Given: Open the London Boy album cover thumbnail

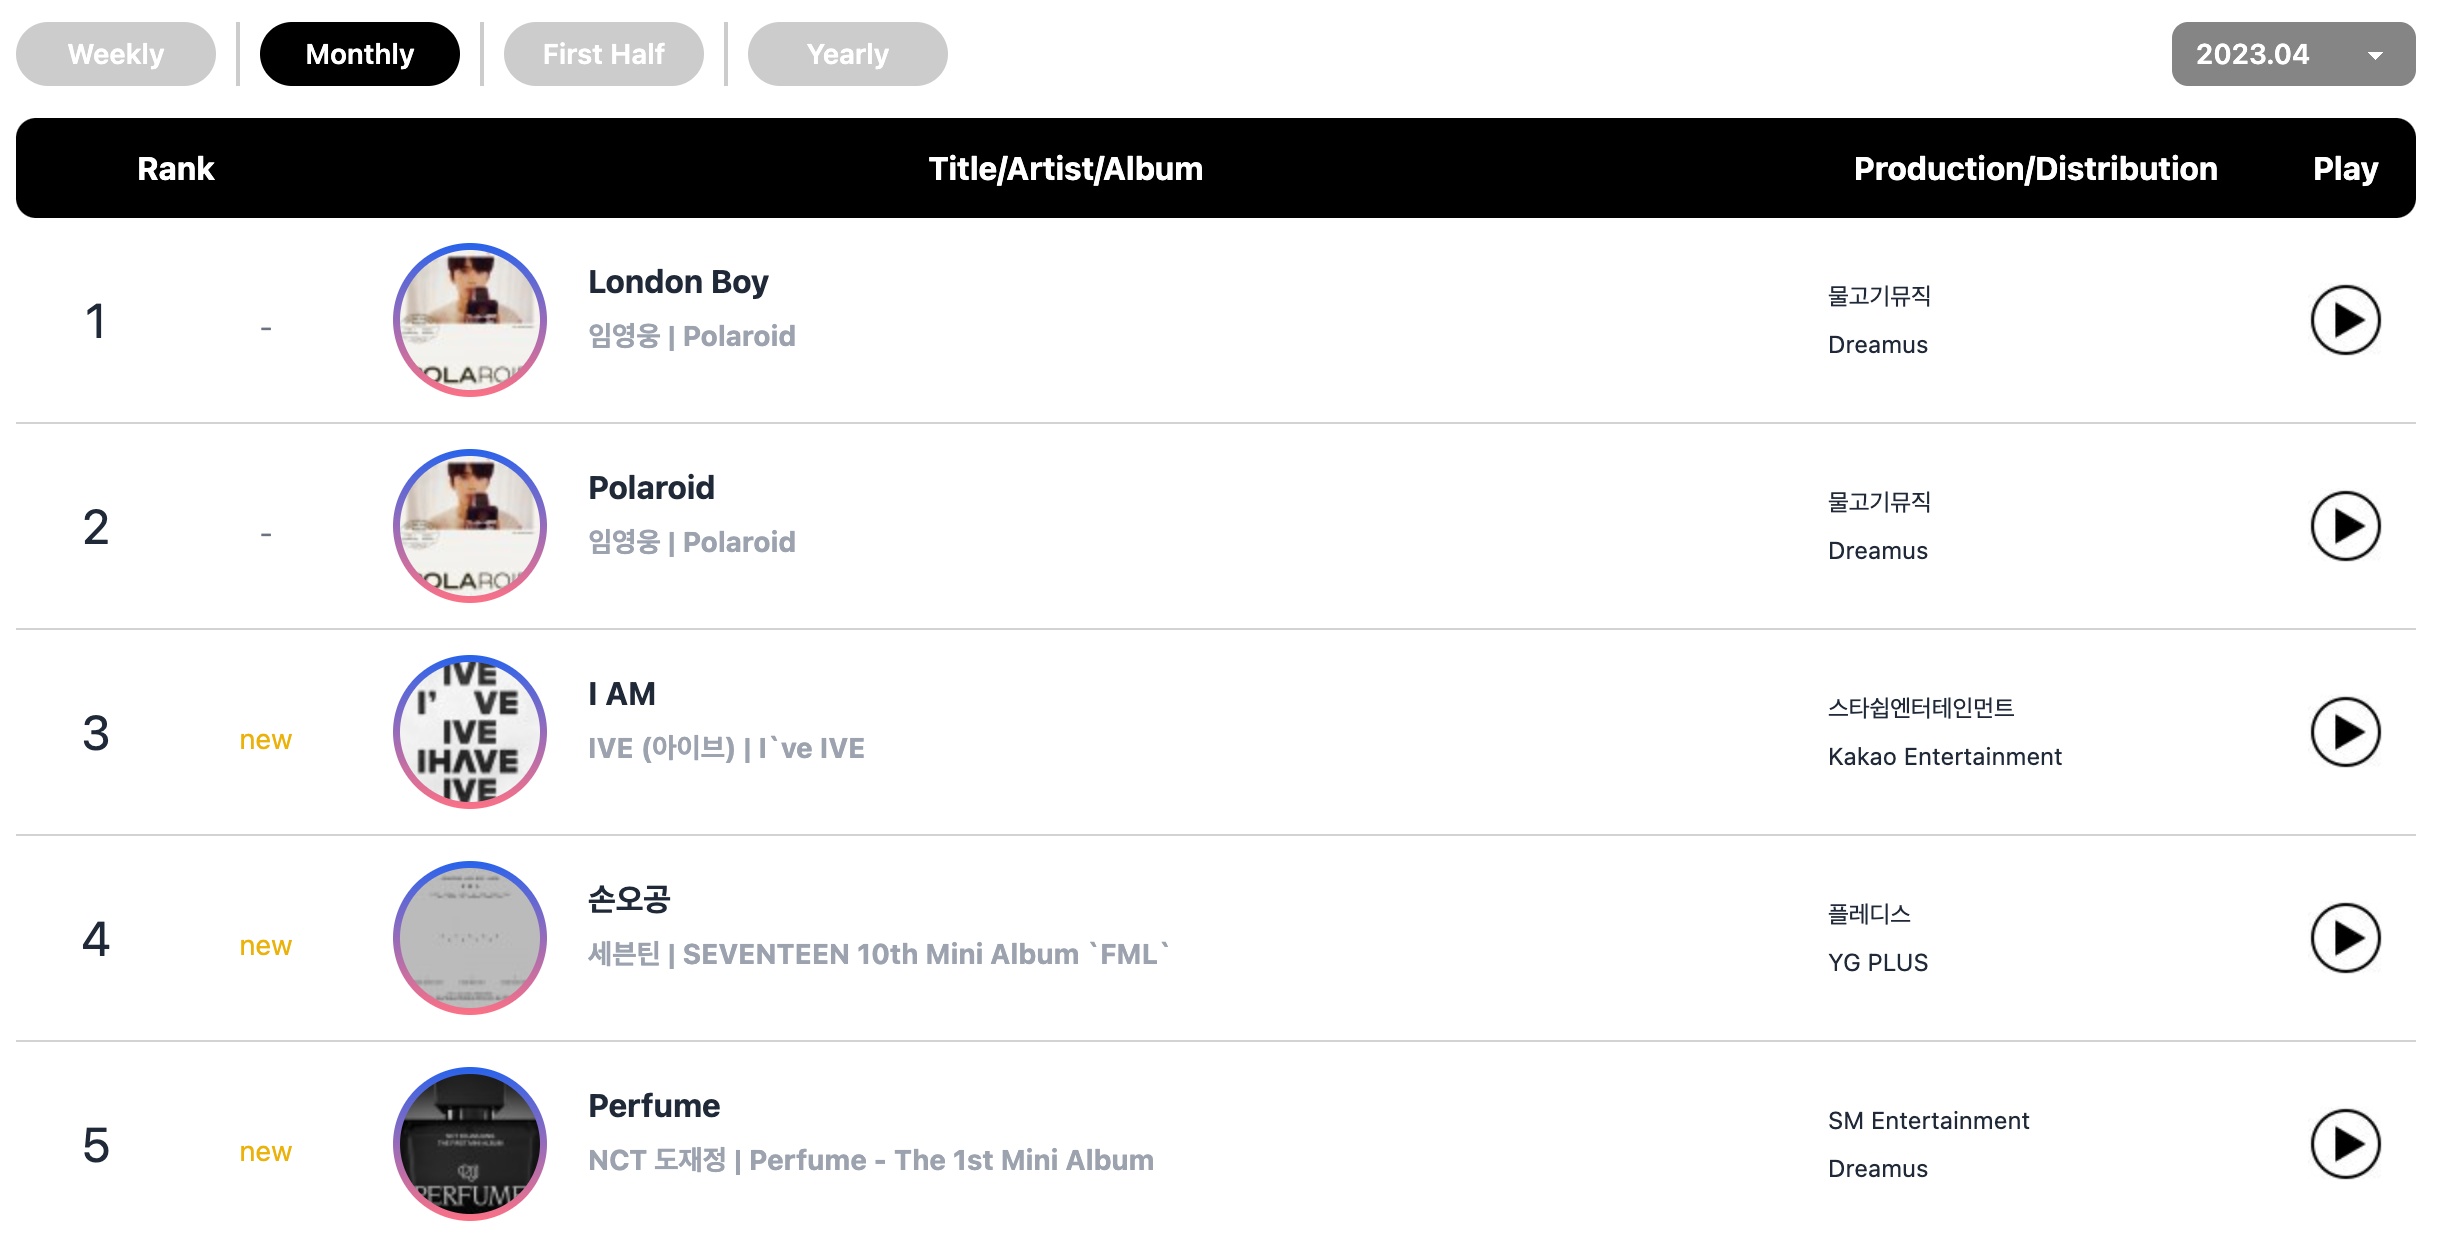Looking at the screenshot, I should (x=470, y=320).
